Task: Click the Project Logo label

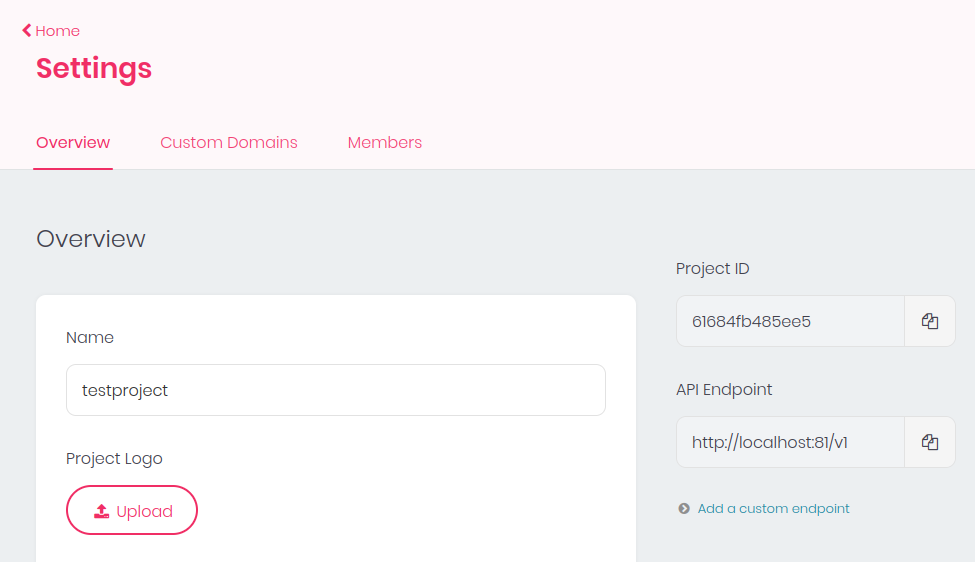Action: pyautogui.click(x=114, y=459)
